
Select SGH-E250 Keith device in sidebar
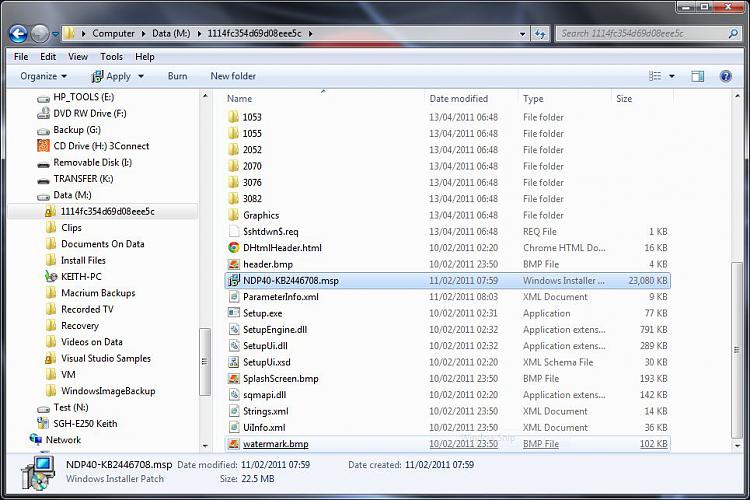click(x=85, y=423)
